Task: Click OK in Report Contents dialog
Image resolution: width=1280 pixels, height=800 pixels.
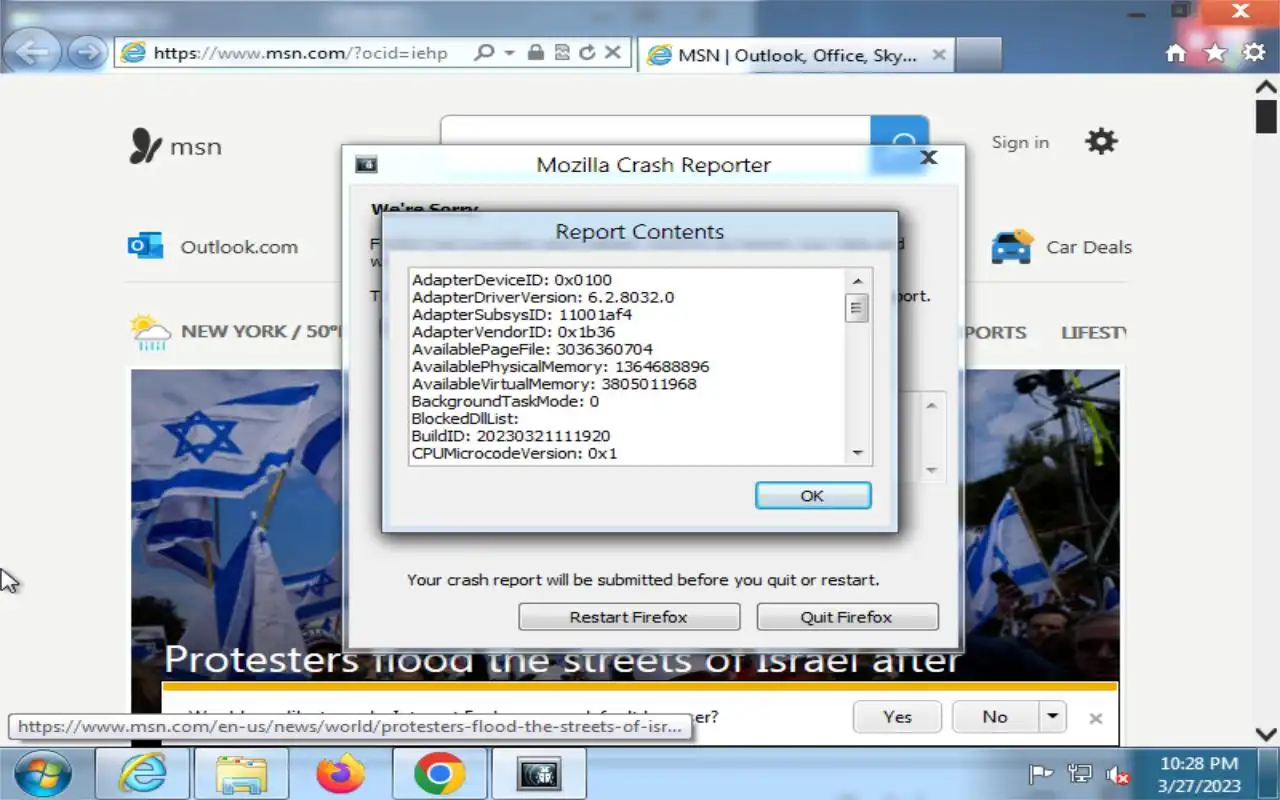Action: click(813, 496)
